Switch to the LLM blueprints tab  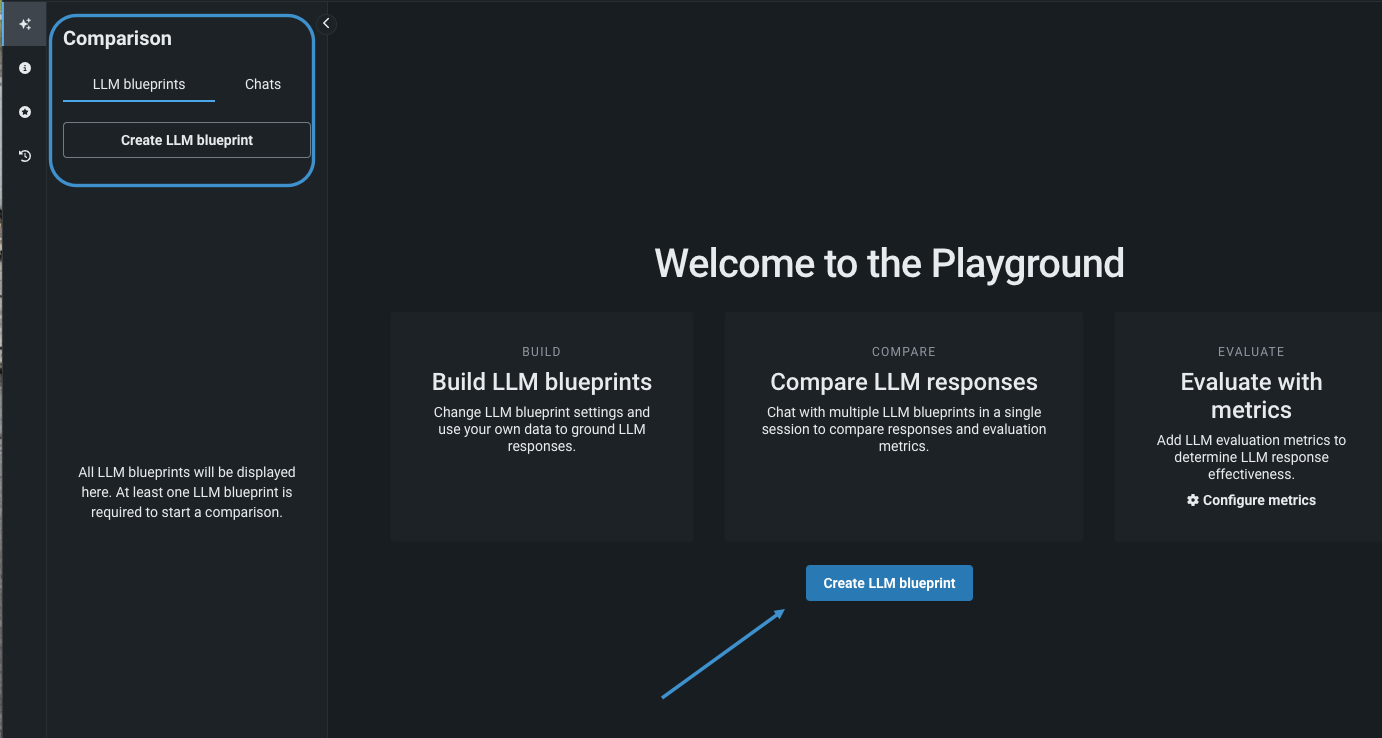[139, 85]
